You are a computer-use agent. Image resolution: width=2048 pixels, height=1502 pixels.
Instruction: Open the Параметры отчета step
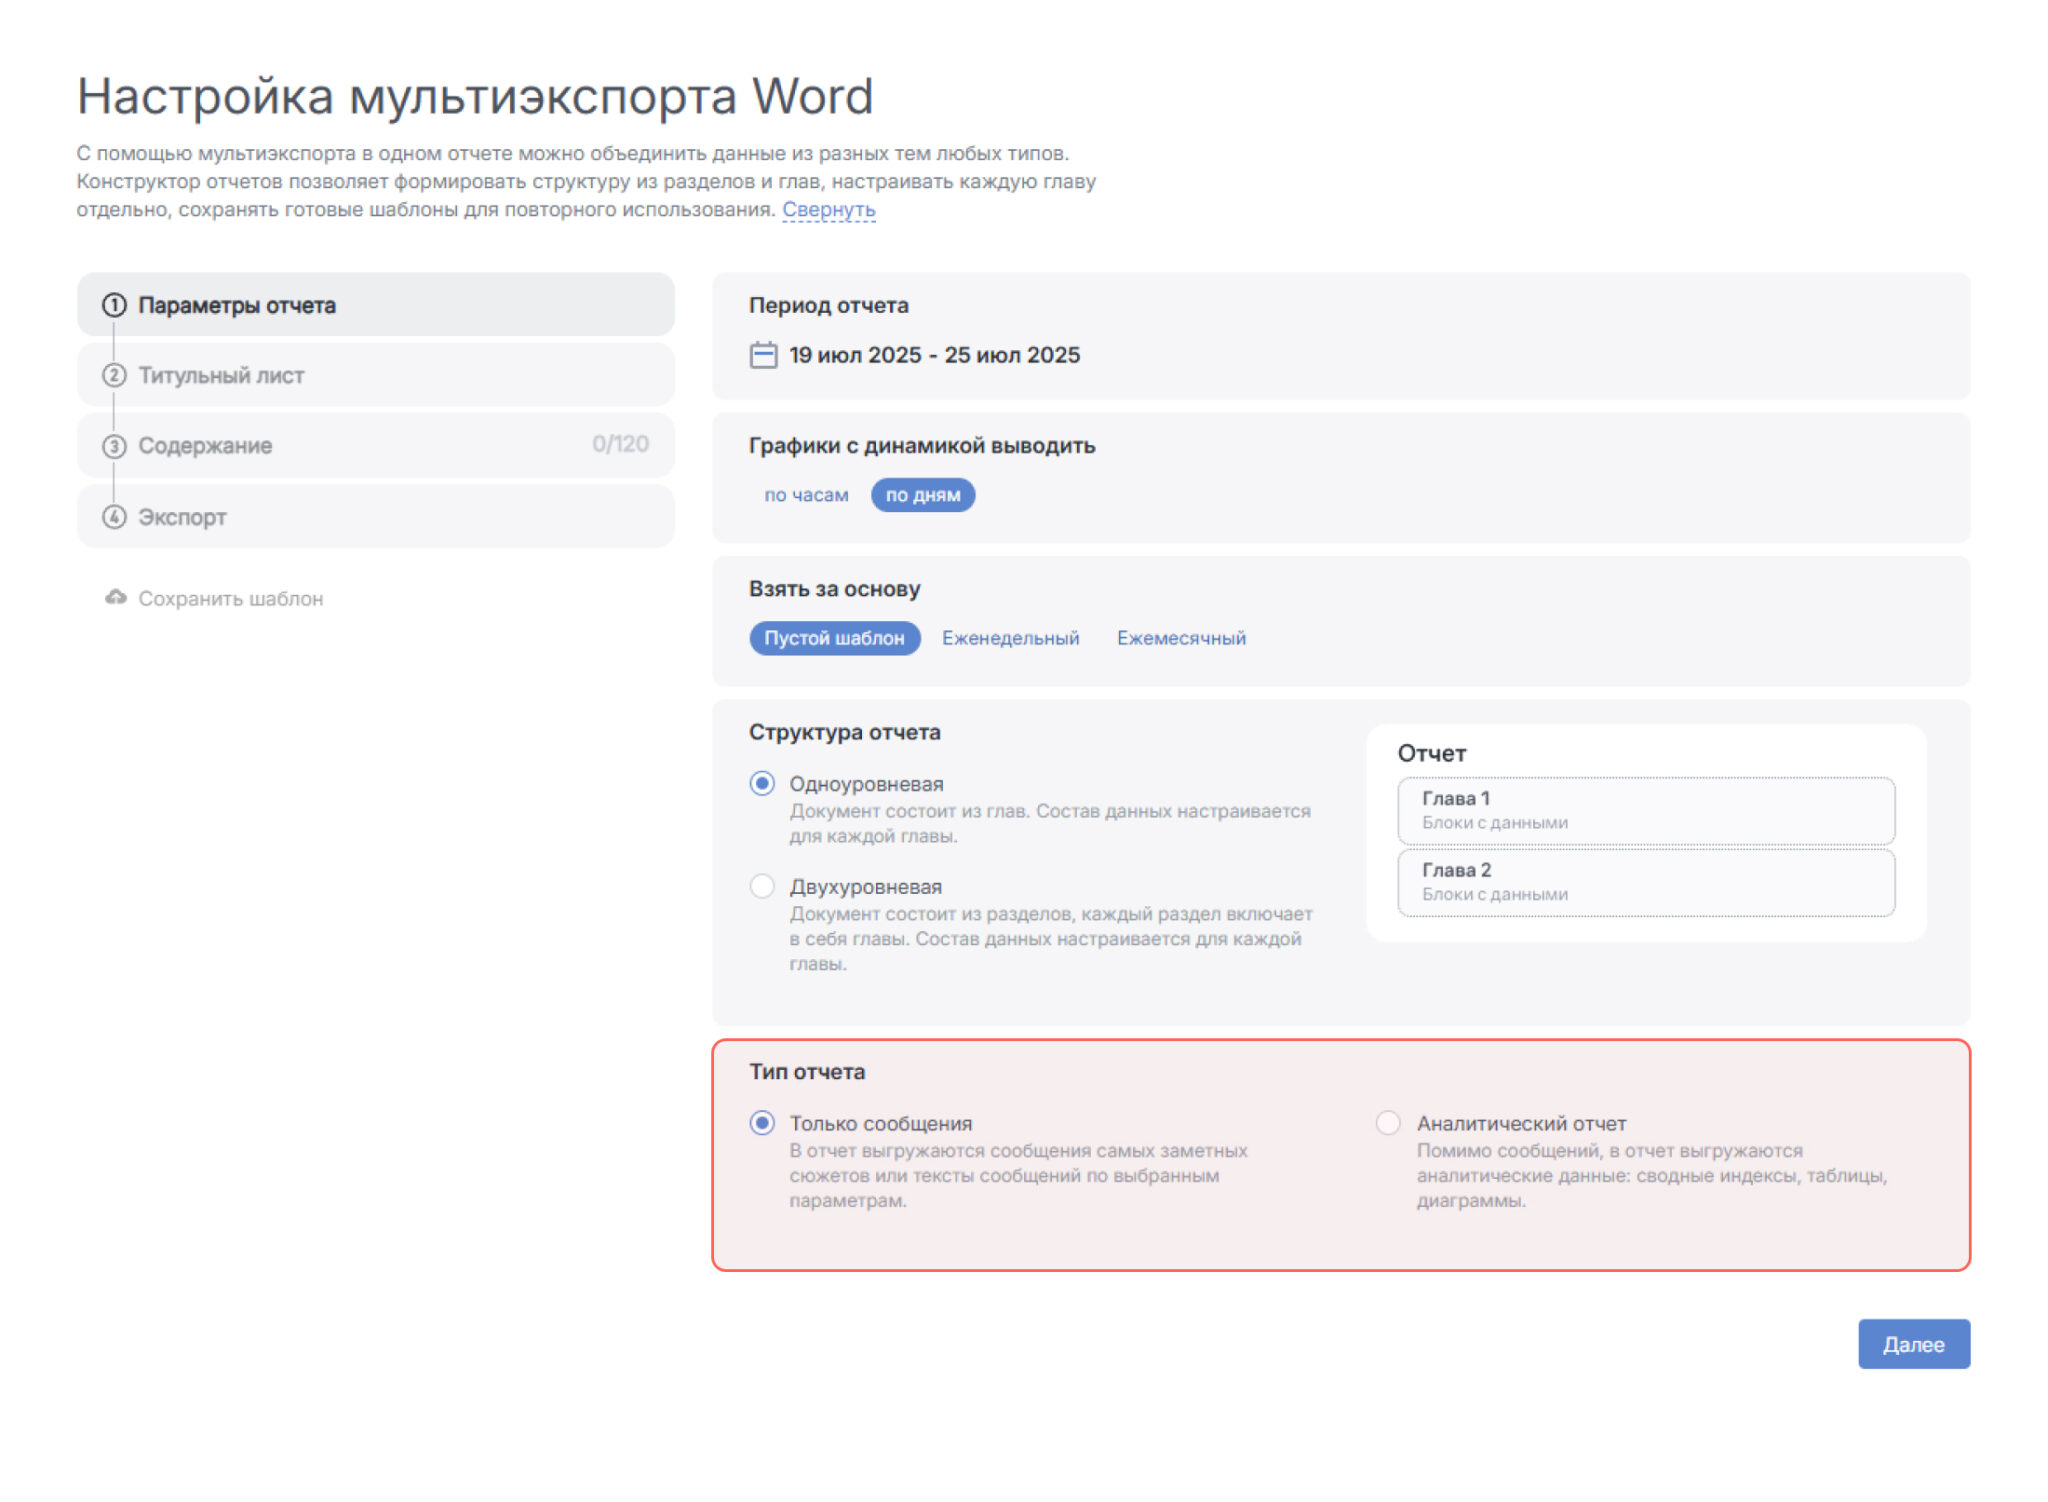coord(376,305)
